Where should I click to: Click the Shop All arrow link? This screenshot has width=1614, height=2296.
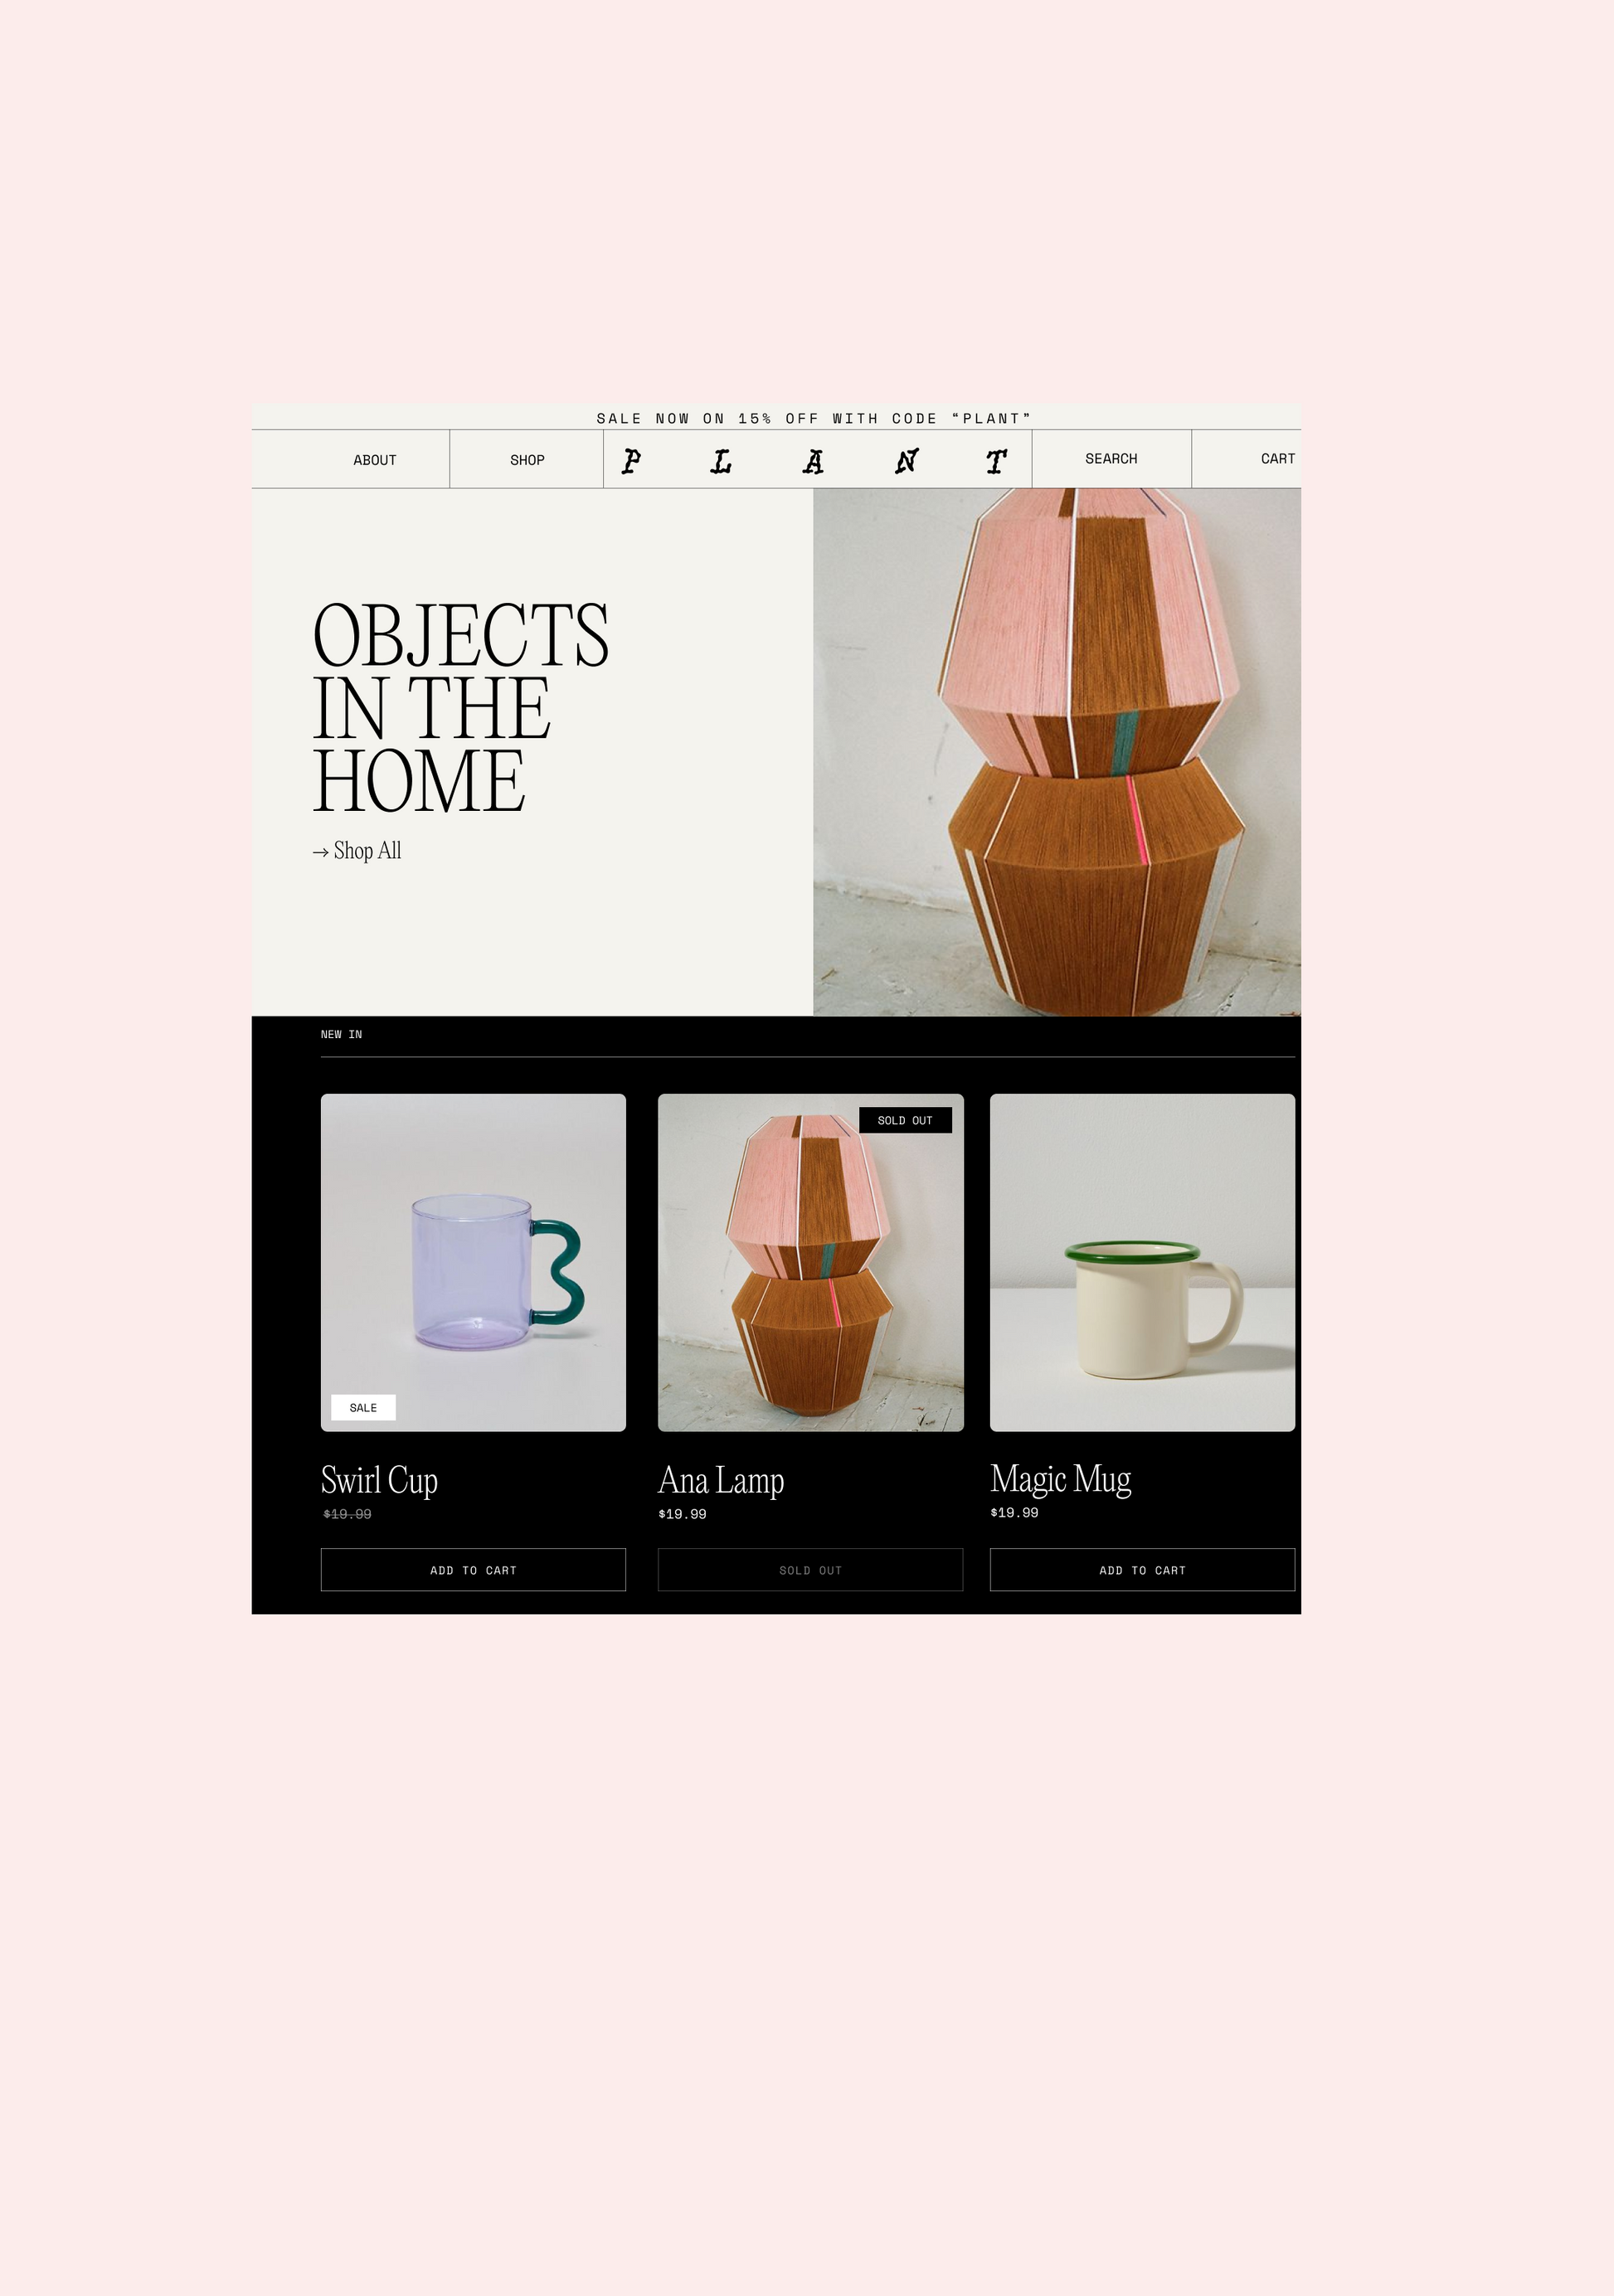(357, 851)
